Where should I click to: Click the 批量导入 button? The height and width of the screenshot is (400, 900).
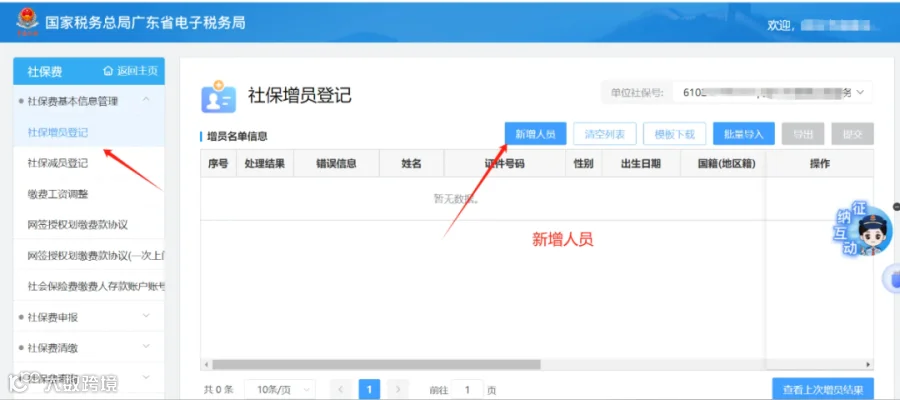(744, 134)
